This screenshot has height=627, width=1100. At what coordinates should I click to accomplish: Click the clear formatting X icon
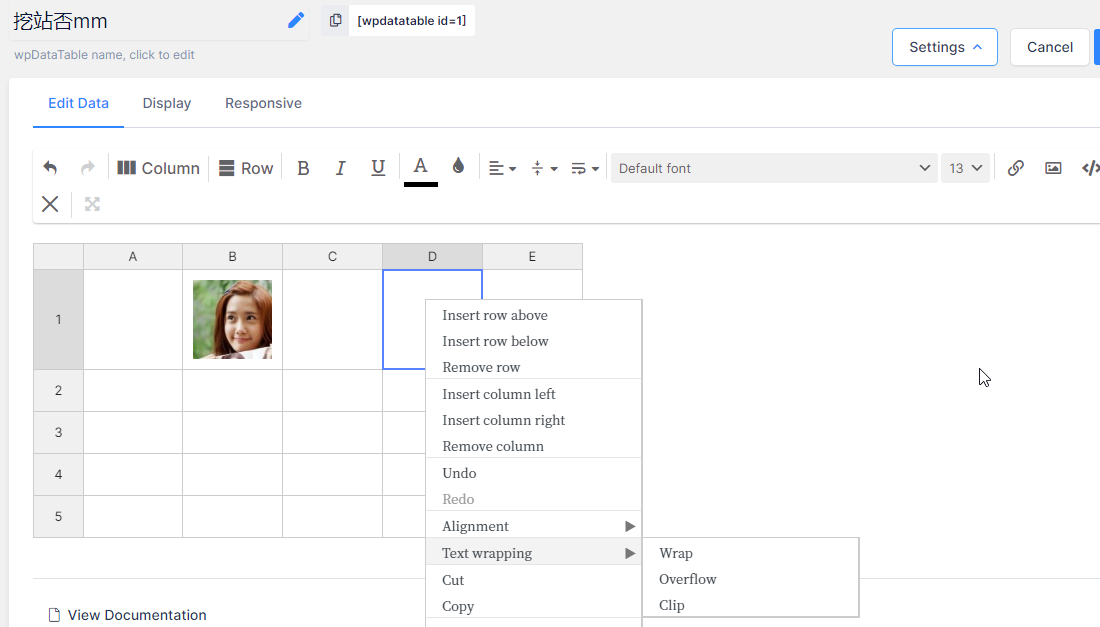(x=50, y=204)
